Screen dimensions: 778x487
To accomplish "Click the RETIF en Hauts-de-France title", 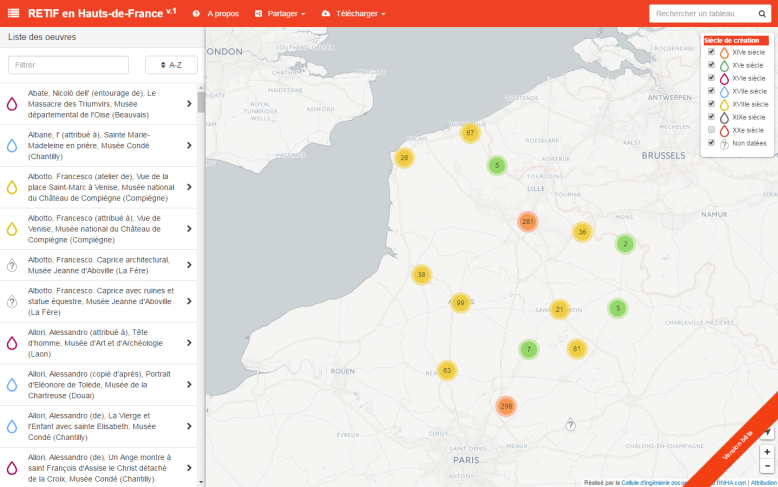I will click(x=94, y=13).
